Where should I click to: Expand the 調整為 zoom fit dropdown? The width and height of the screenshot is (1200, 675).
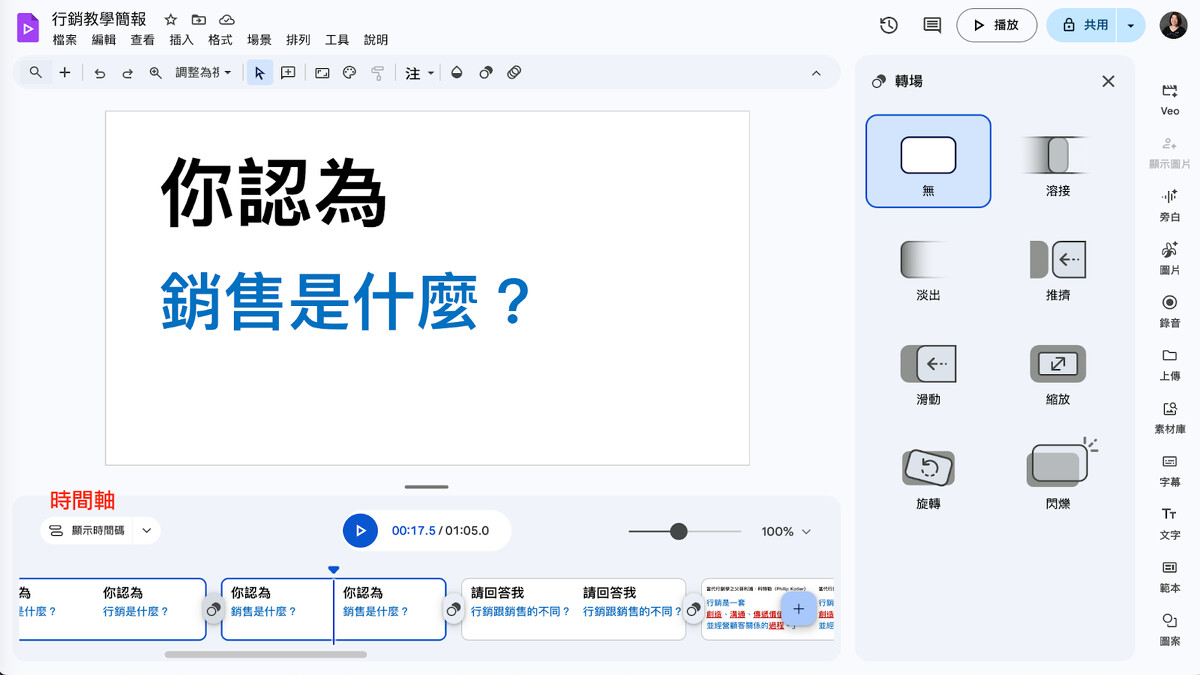[203, 73]
